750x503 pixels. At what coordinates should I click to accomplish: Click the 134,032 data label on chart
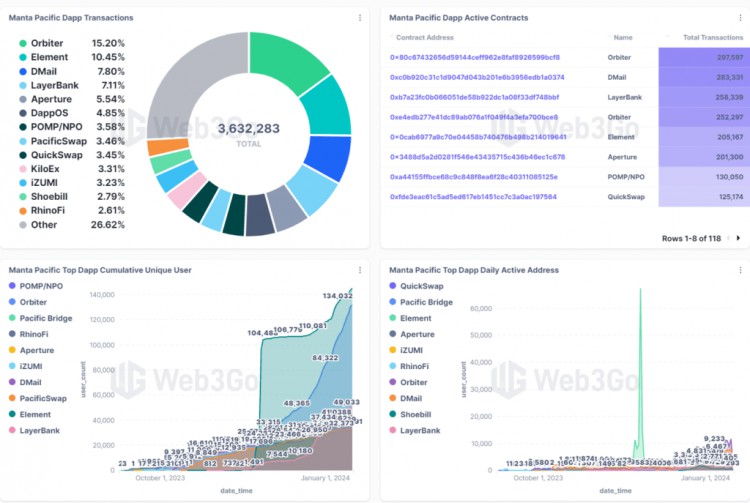click(x=338, y=296)
